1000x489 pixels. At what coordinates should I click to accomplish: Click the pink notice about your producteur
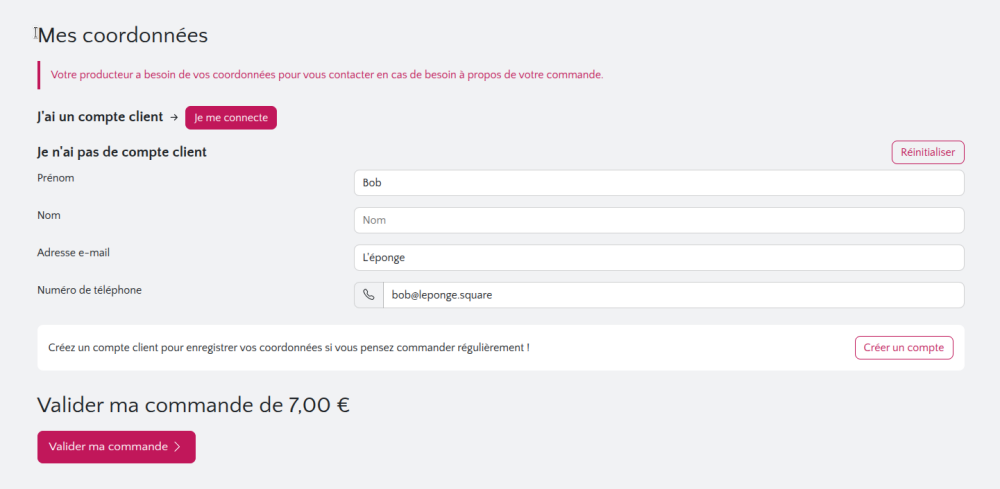[x=327, y=75]
